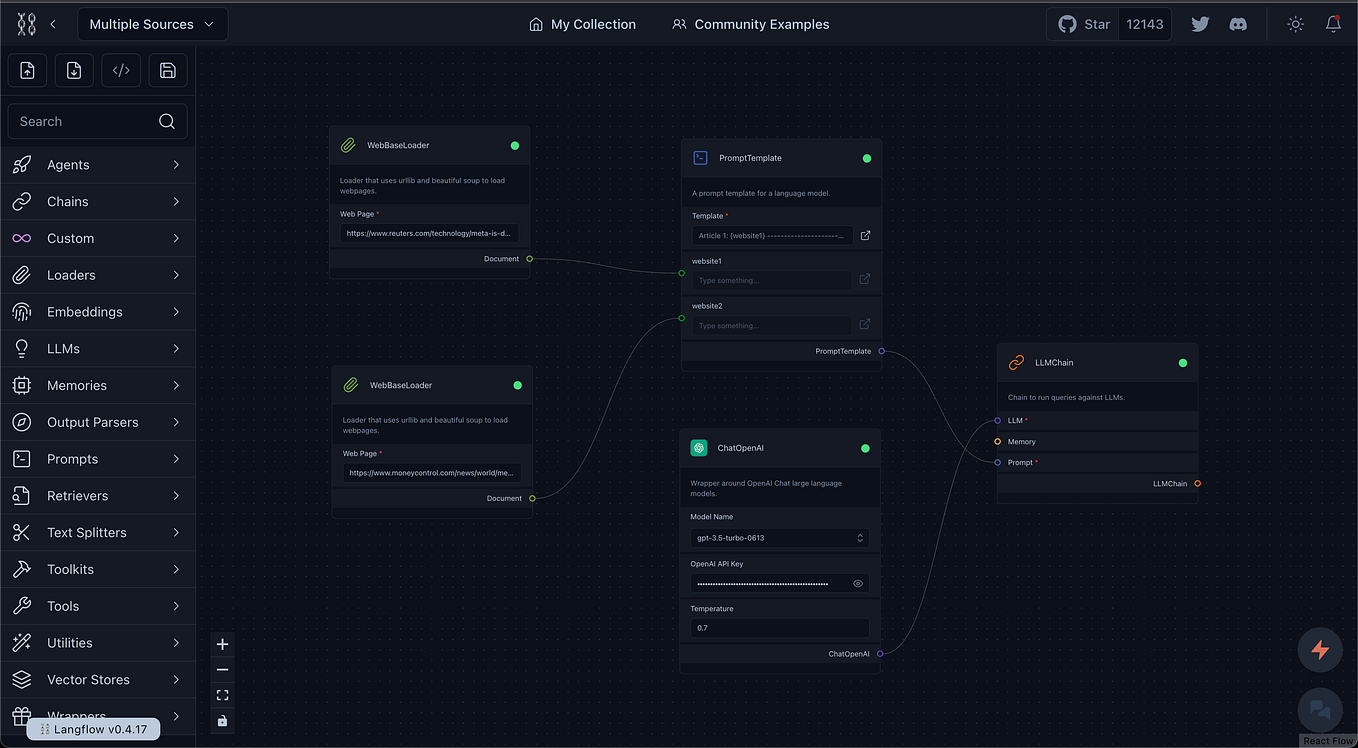Save the flow using the save icon
1358x748 pixels.
pos(167,70)
